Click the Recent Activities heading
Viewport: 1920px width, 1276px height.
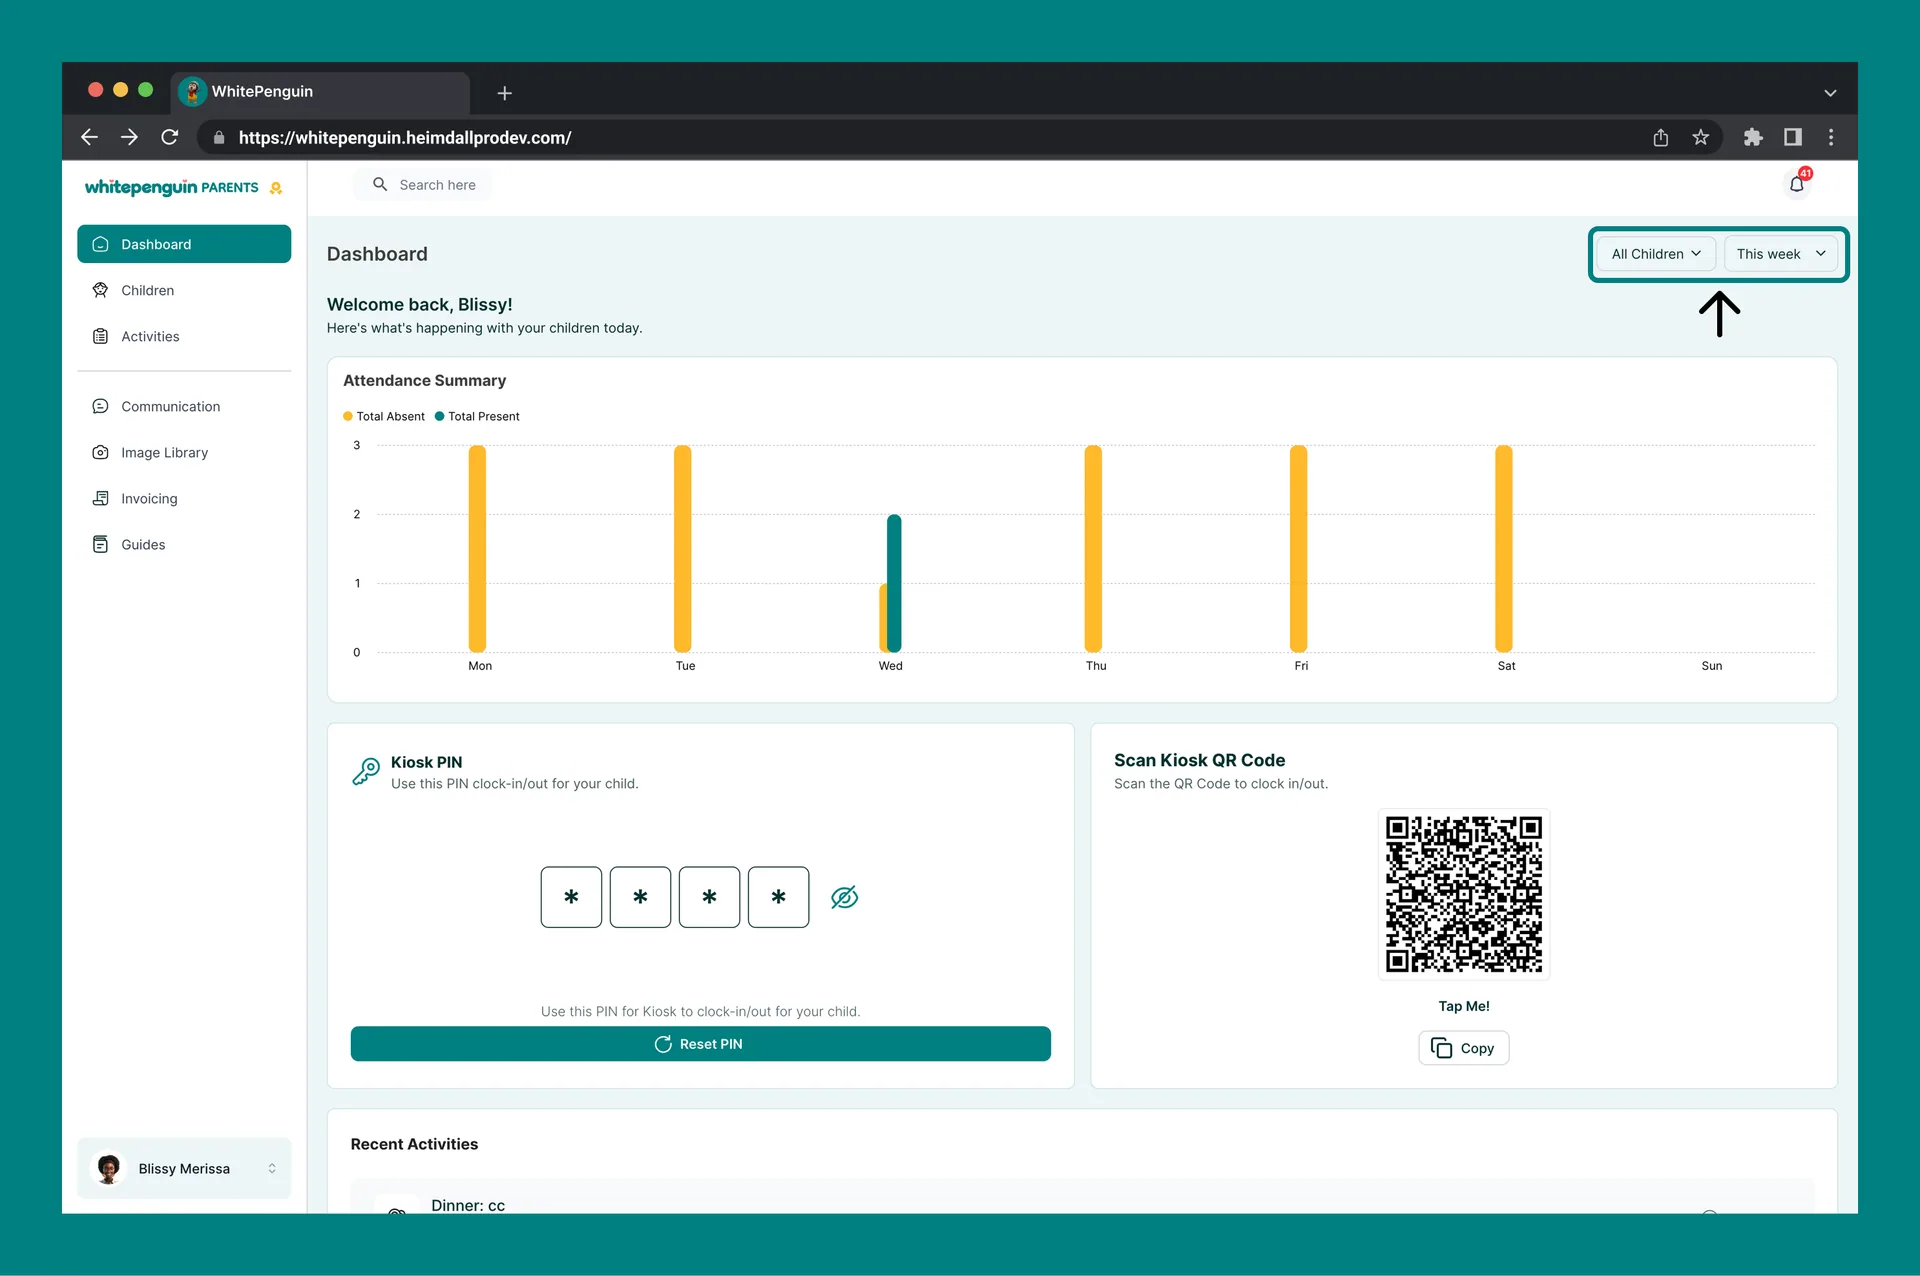point(414,1144)
